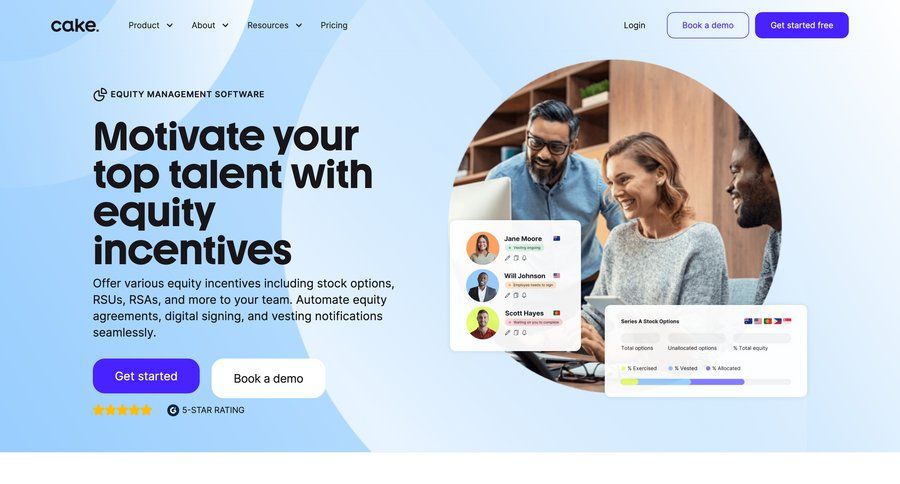
Task: Open the Login link
Action: (x=634, y=25)
